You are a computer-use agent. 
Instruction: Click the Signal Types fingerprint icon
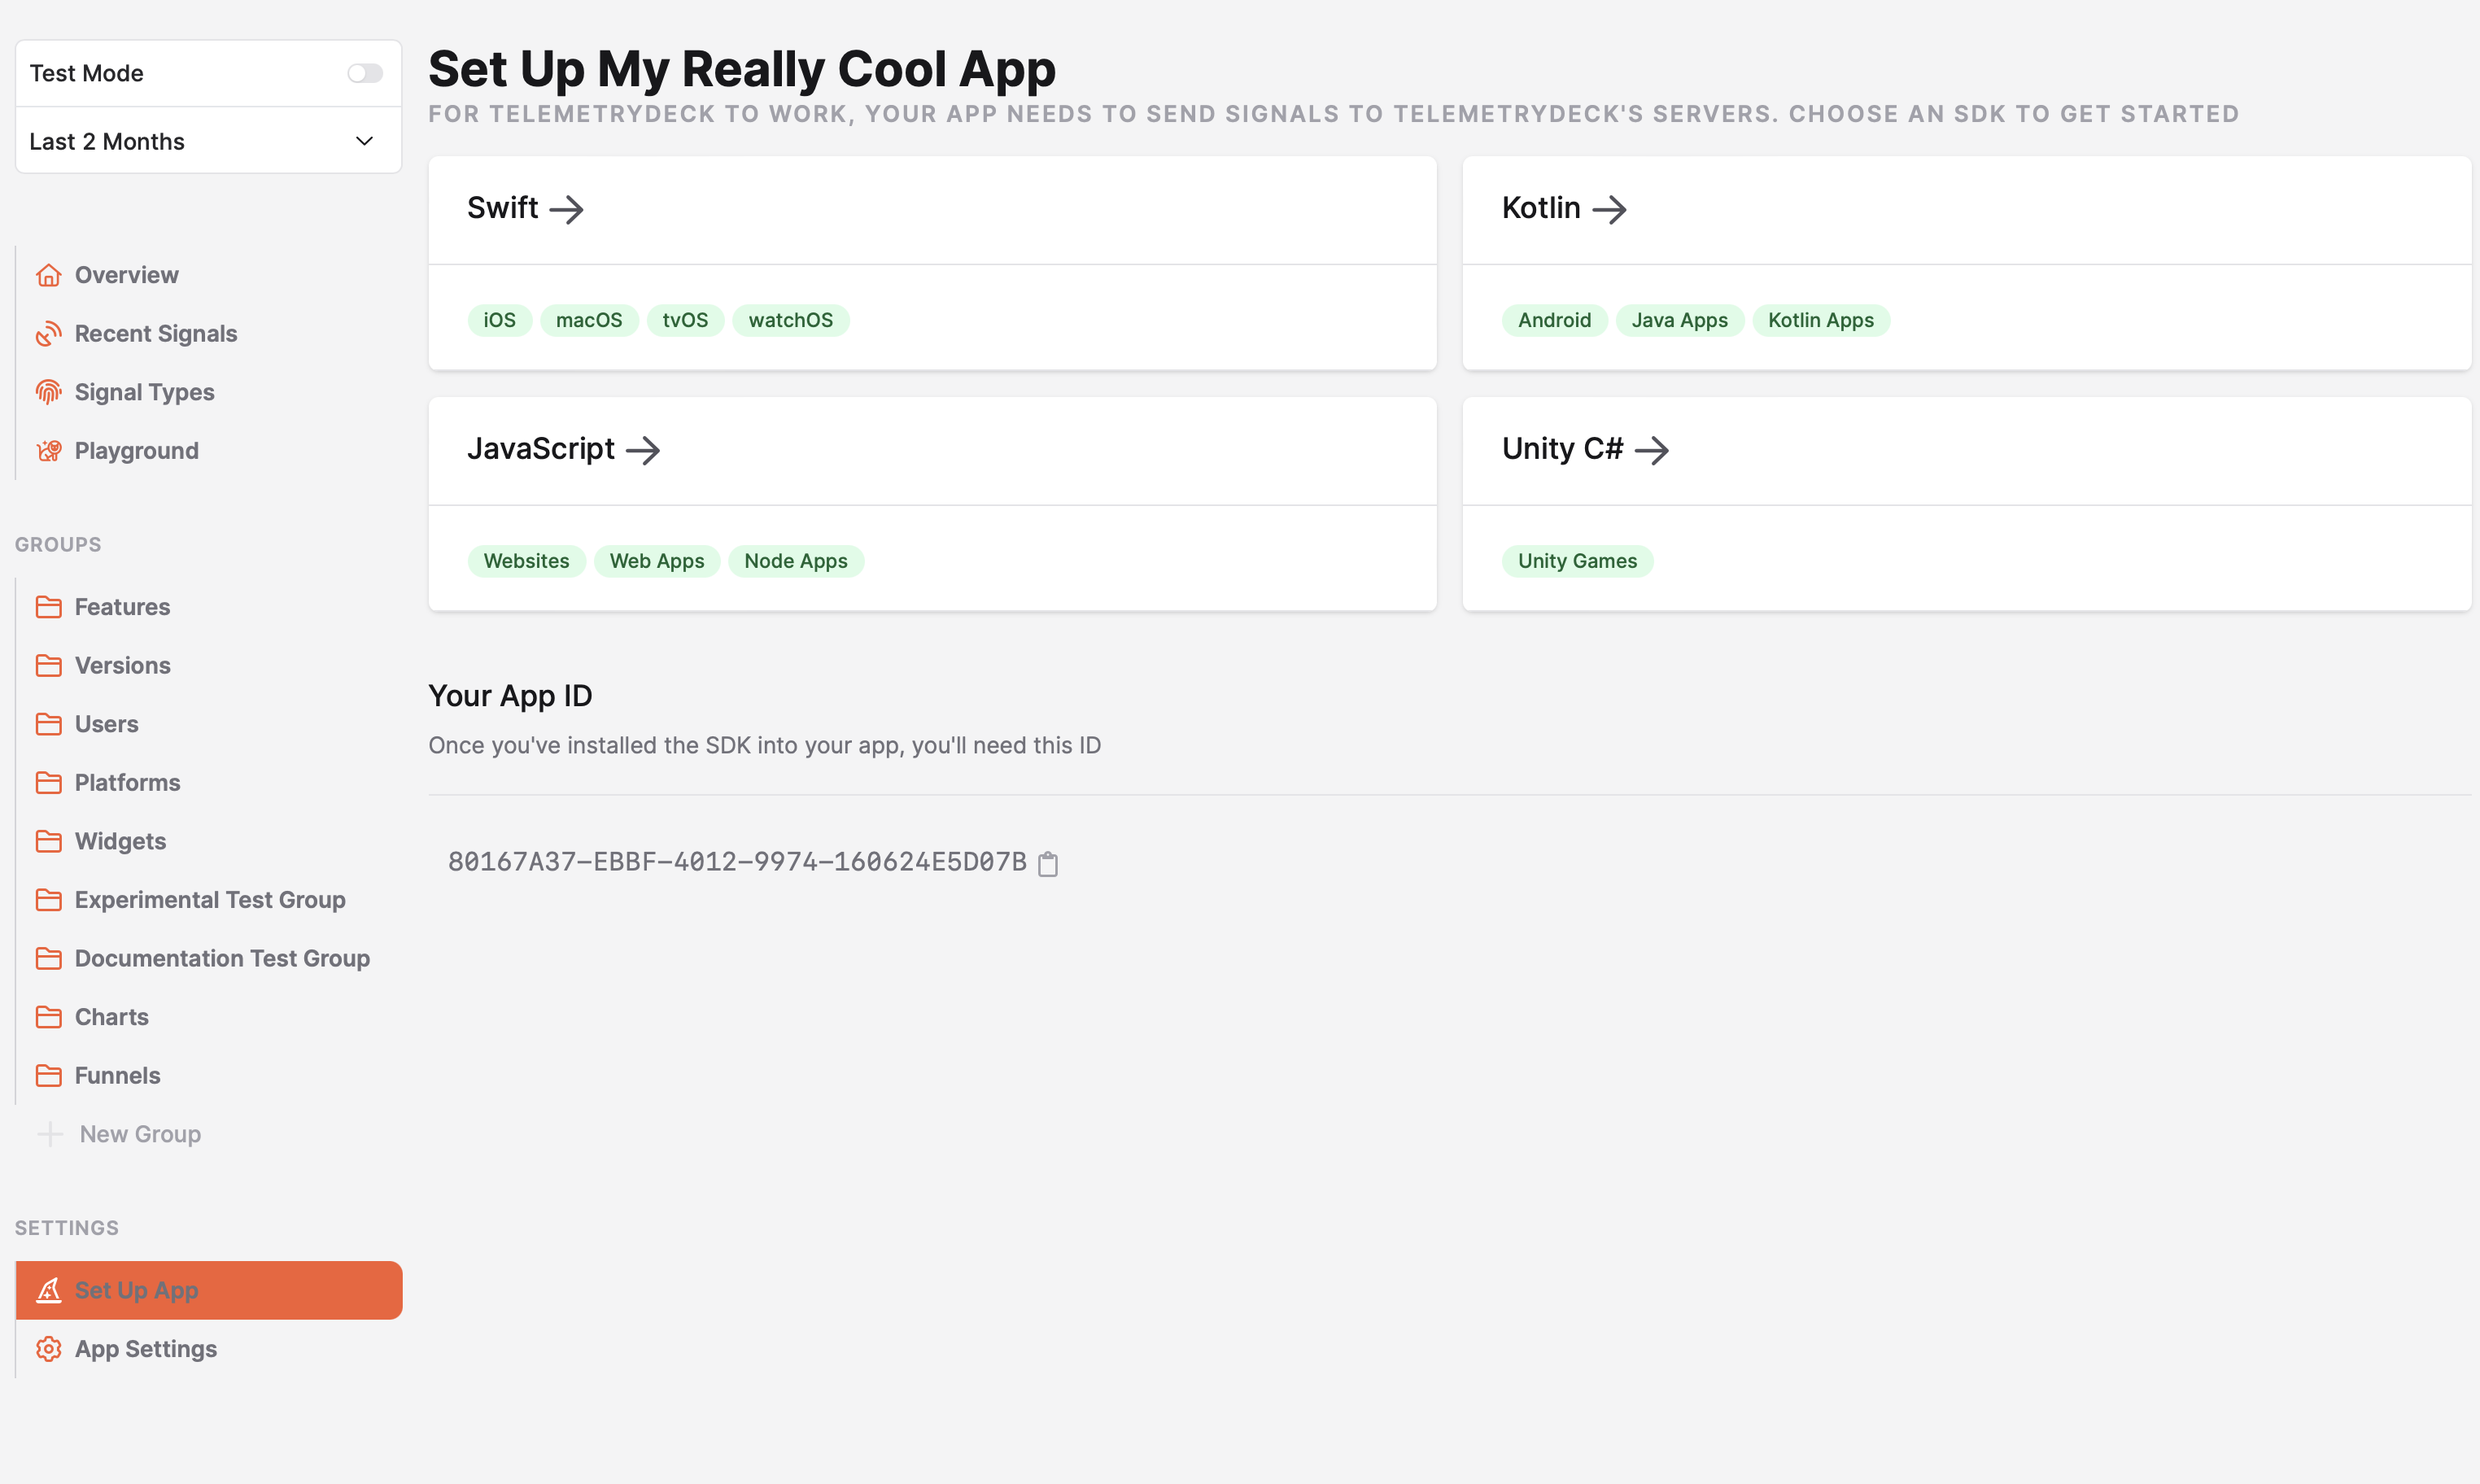pyautogui.click(x=48, y=392)
